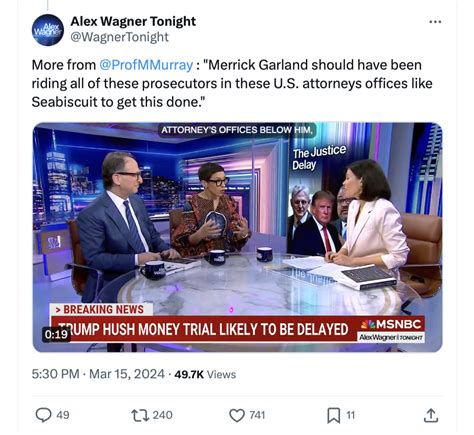Bookmark the tweet with the bookmark icon
The height and width of the screenshot is (435, 474).
pyautogui.click(x=333, y=415)
